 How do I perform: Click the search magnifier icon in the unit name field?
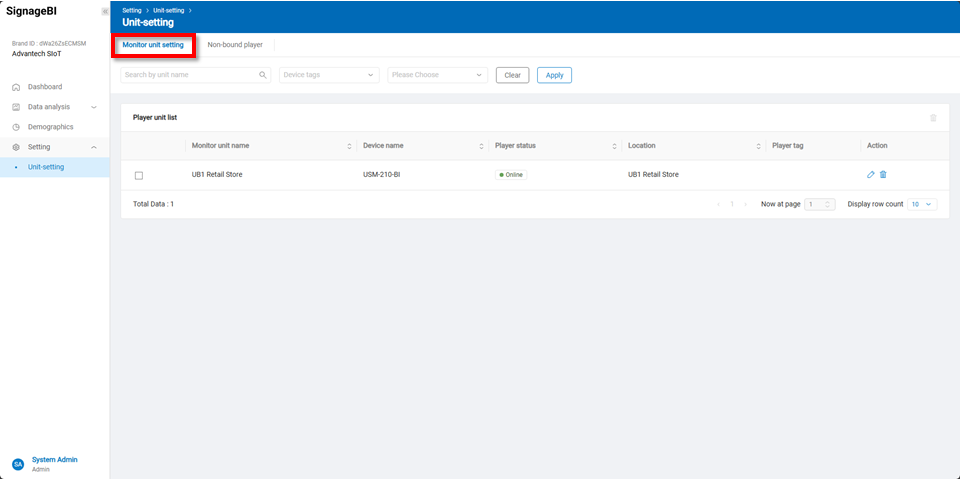(263, 75)
